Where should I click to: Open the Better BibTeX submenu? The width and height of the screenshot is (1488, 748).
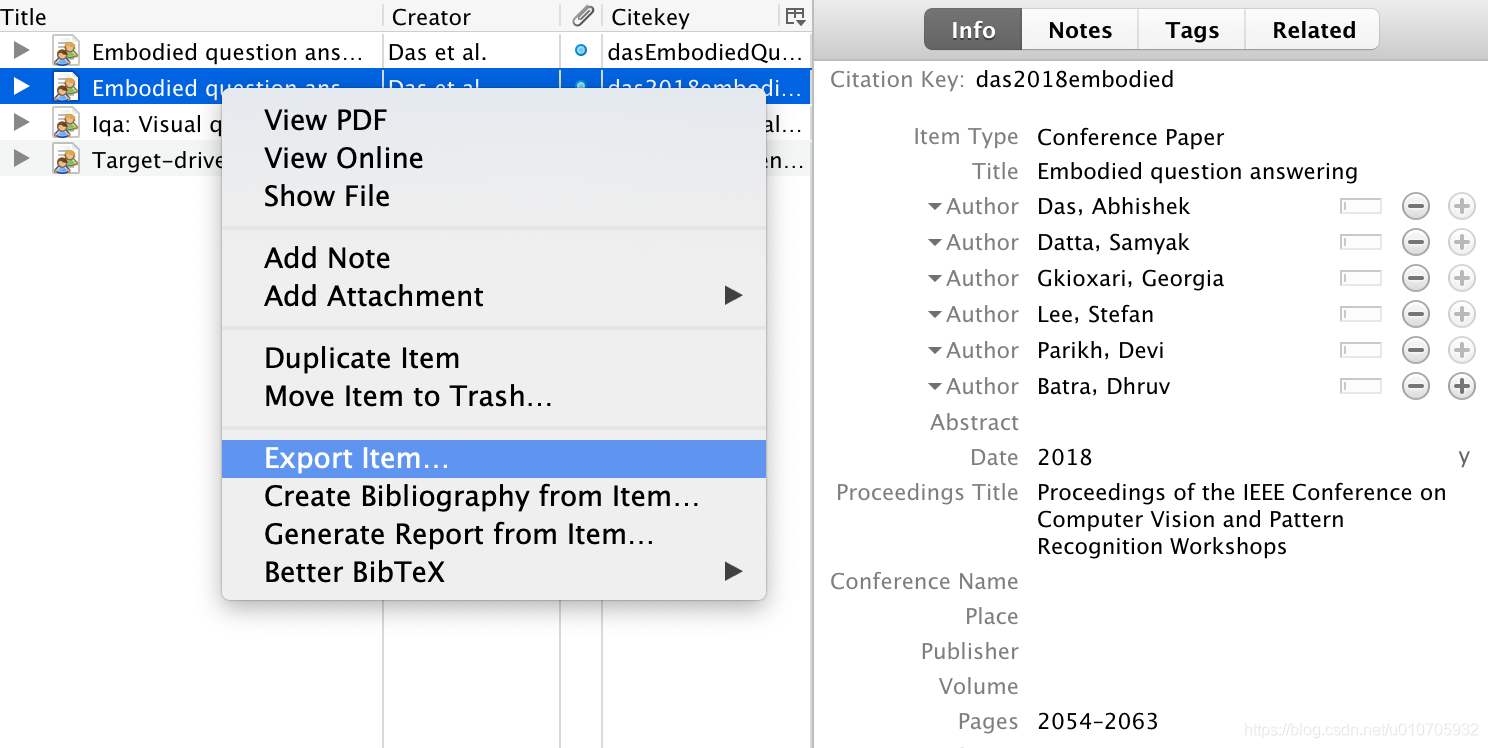493,572
